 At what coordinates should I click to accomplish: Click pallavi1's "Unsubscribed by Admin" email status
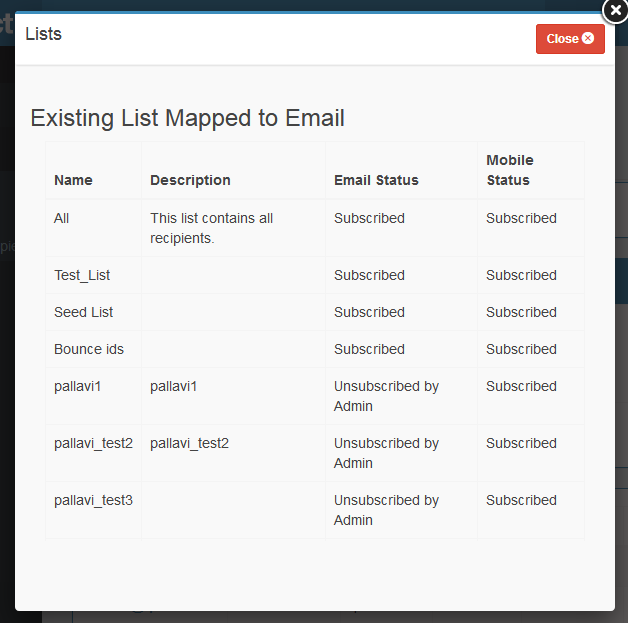386,396
